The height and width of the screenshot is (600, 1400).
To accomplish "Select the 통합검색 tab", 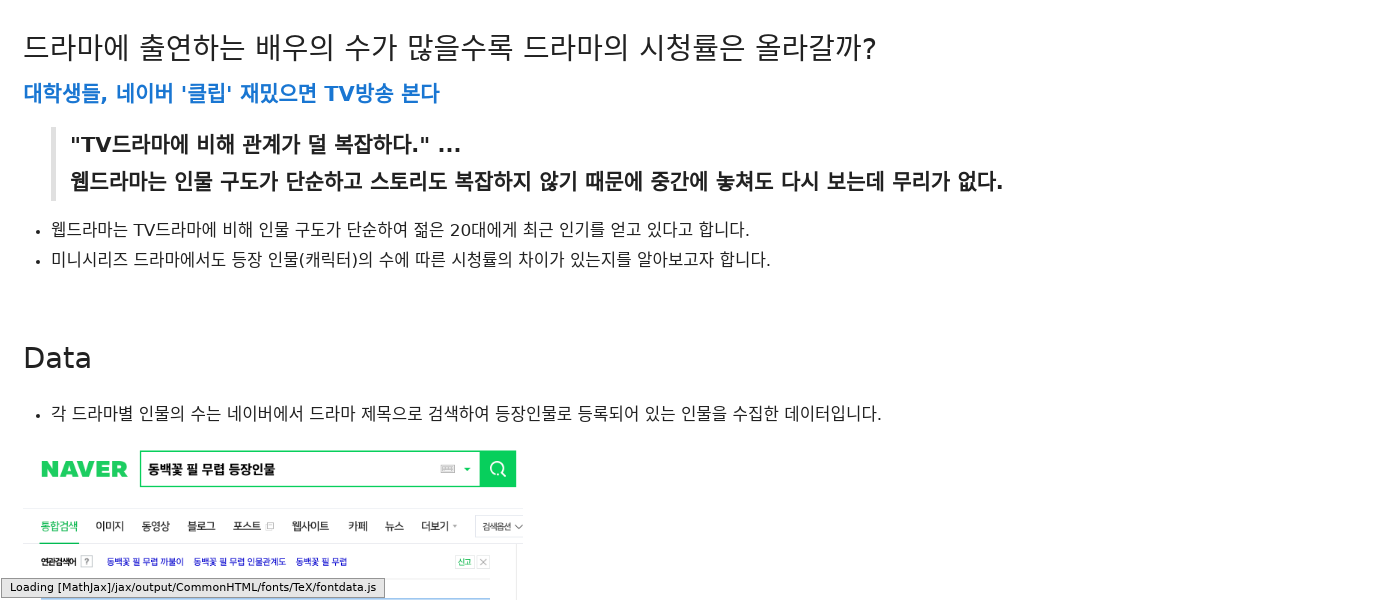I will pos(59,526).
